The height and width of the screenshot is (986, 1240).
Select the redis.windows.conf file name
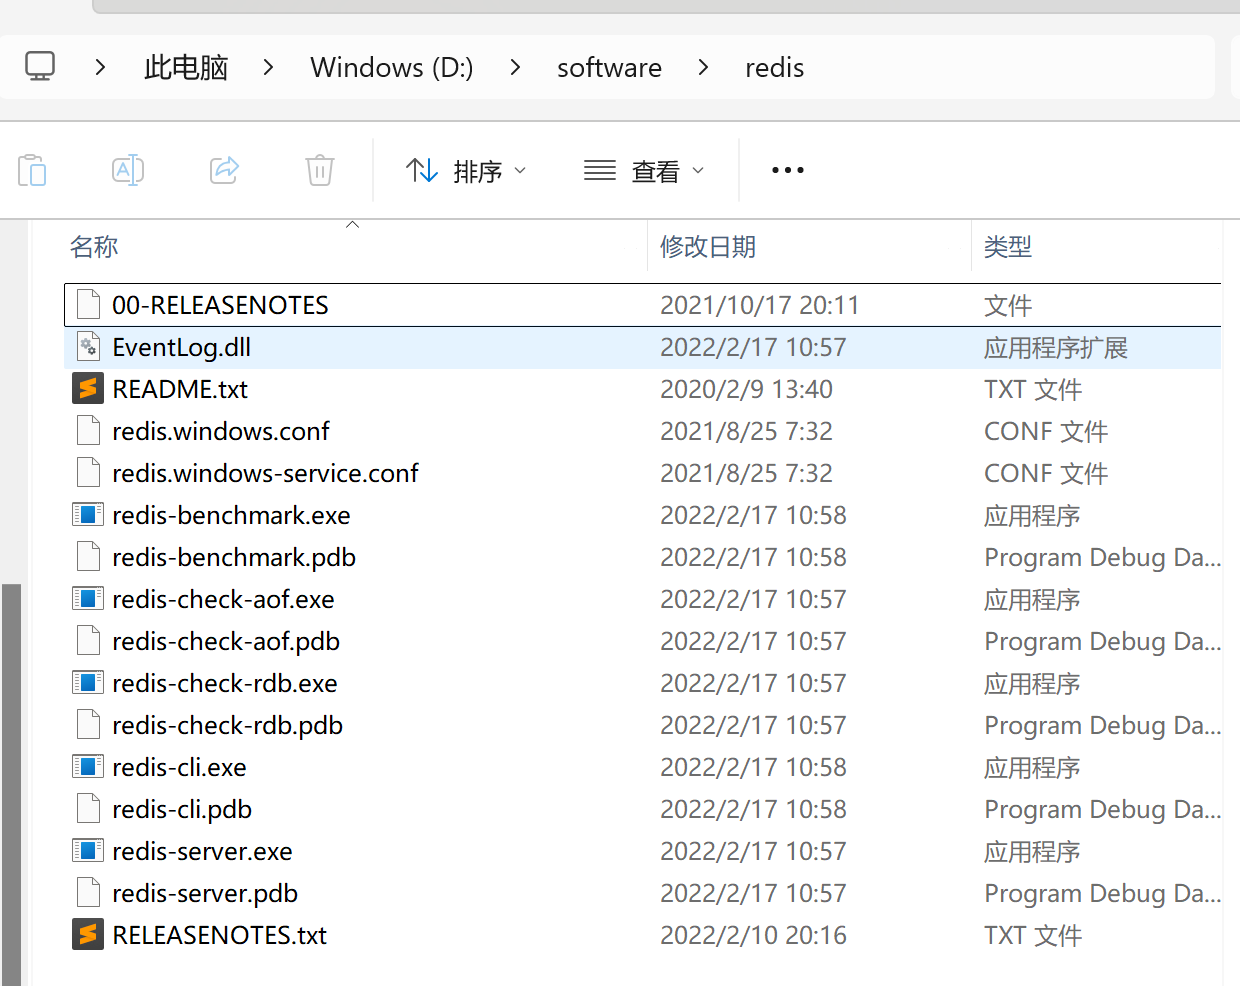[x=221, y=431]
